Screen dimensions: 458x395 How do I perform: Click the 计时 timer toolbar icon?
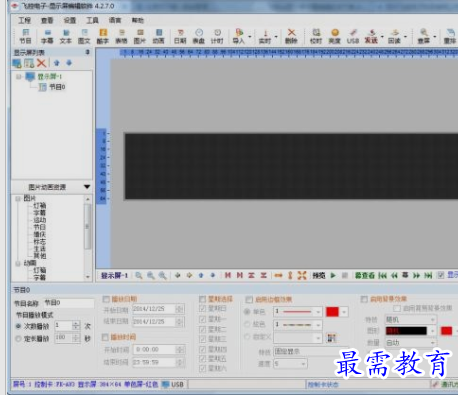(217, 36)
